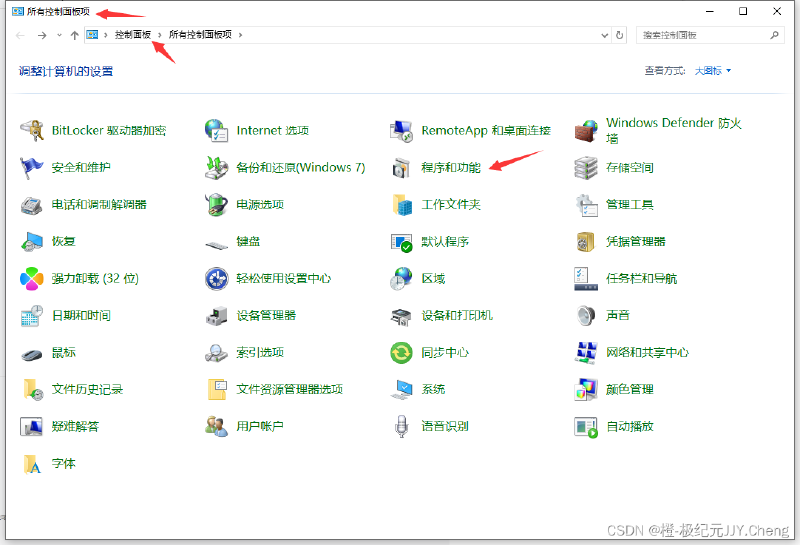Click the control panel icon in address bar

click(92, 35)
